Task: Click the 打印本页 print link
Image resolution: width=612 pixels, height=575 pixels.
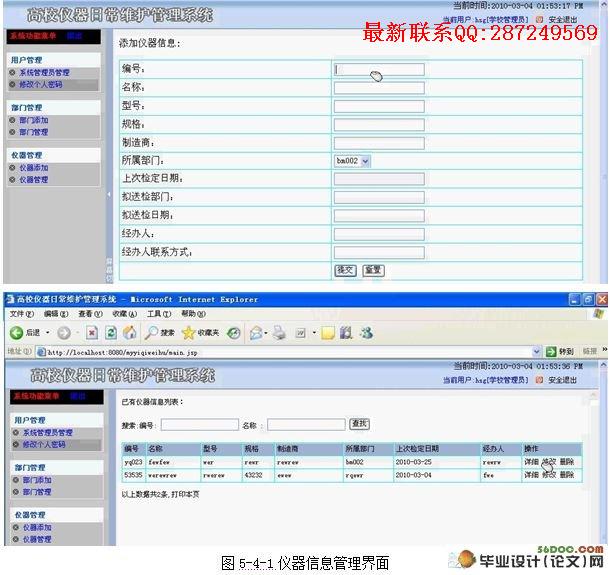Action: pyautogui.click(x=185, y=494)
